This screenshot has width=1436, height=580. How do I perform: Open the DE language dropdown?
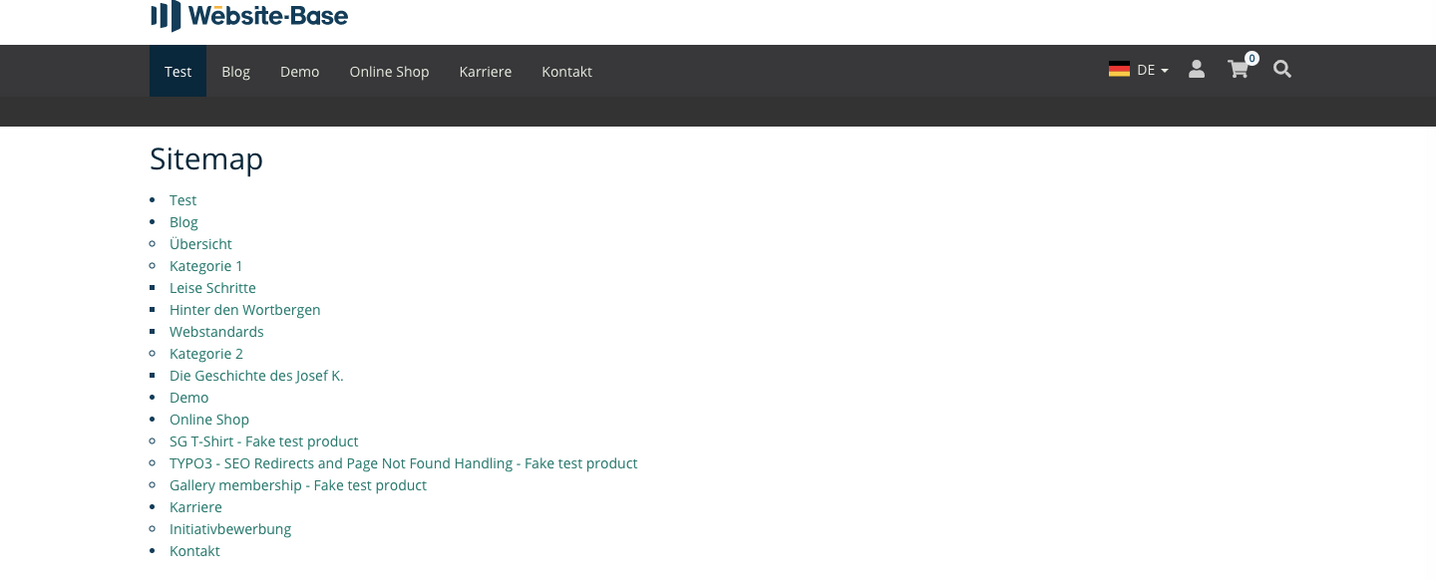pos(1143,69)
